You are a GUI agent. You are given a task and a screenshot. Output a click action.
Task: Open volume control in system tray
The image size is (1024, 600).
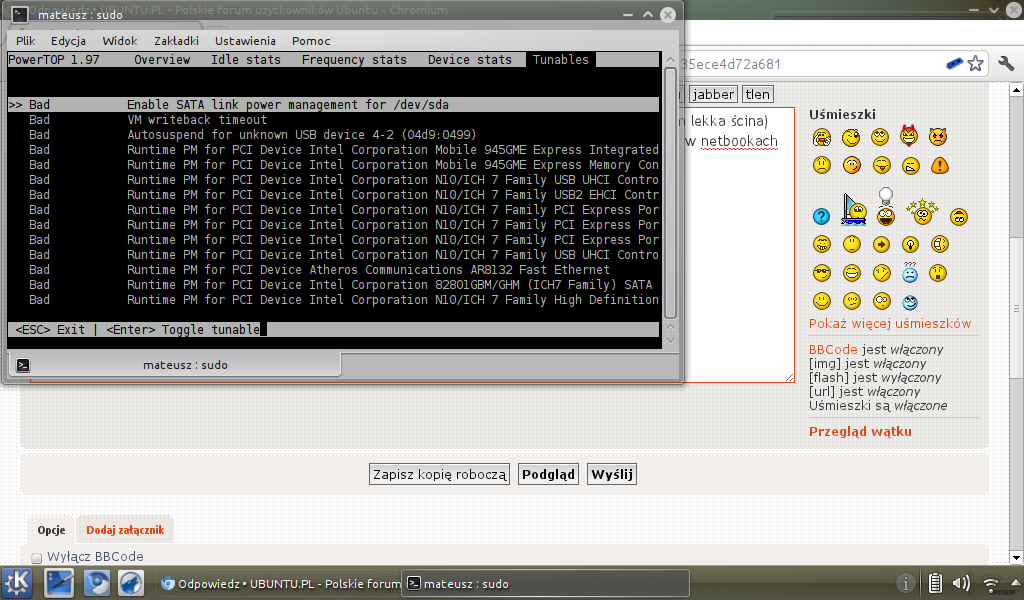pyautogui.click(x=961, y=583)
